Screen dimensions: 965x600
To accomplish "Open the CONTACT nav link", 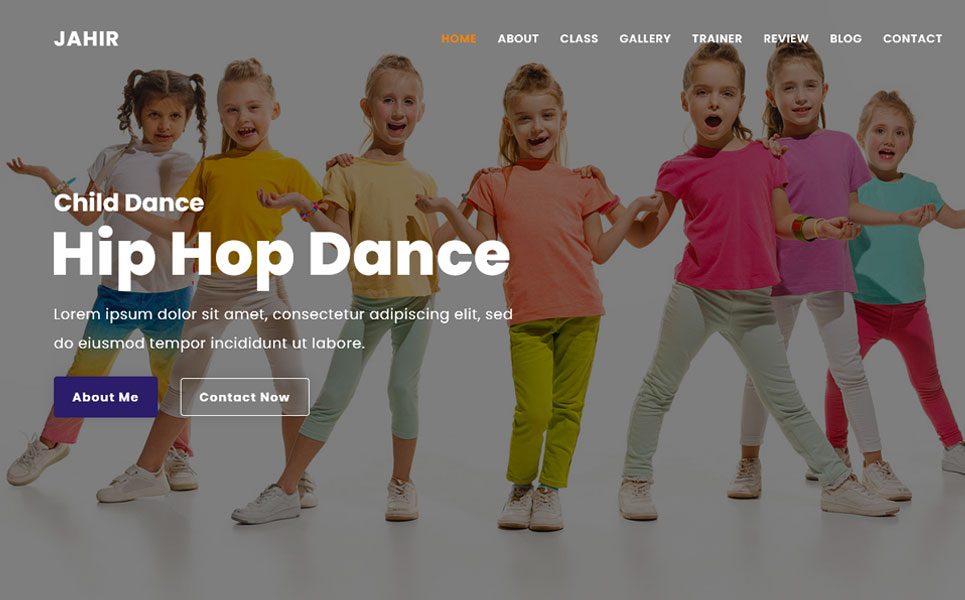I will pyautogui.click(x=912, y=39).
